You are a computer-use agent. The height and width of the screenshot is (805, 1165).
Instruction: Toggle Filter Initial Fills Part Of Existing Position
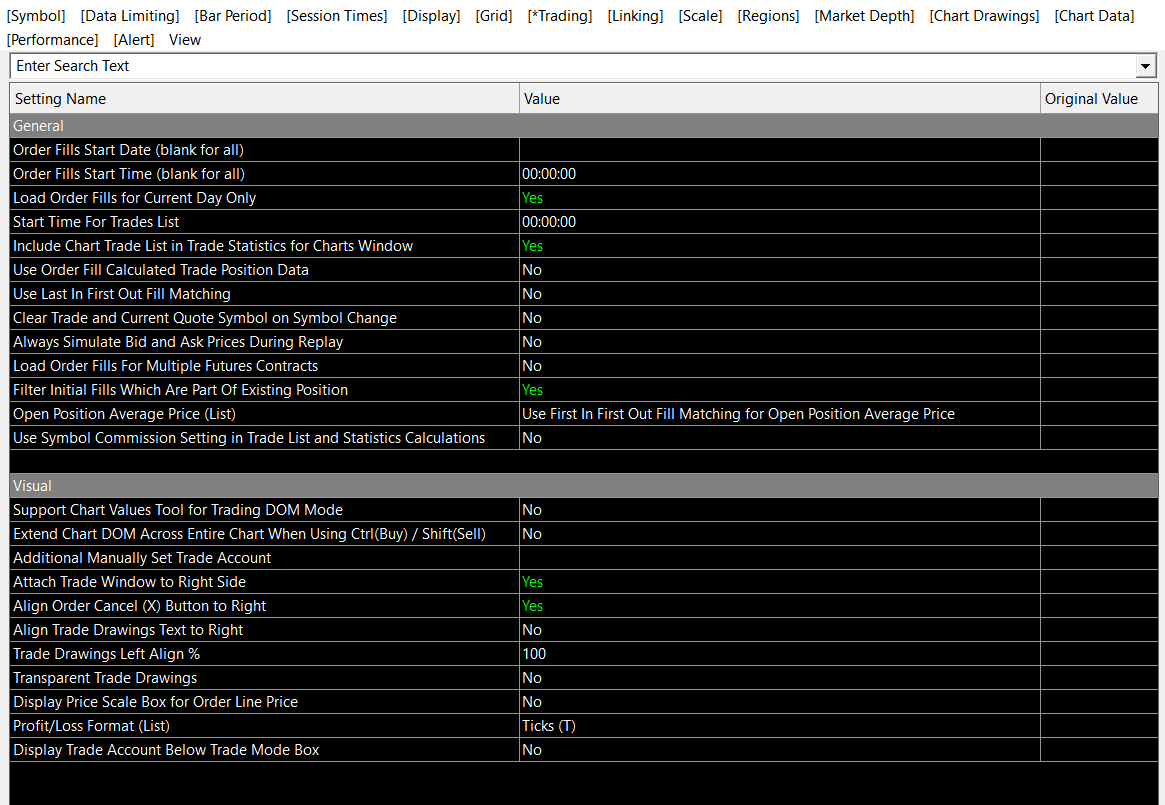779,389
